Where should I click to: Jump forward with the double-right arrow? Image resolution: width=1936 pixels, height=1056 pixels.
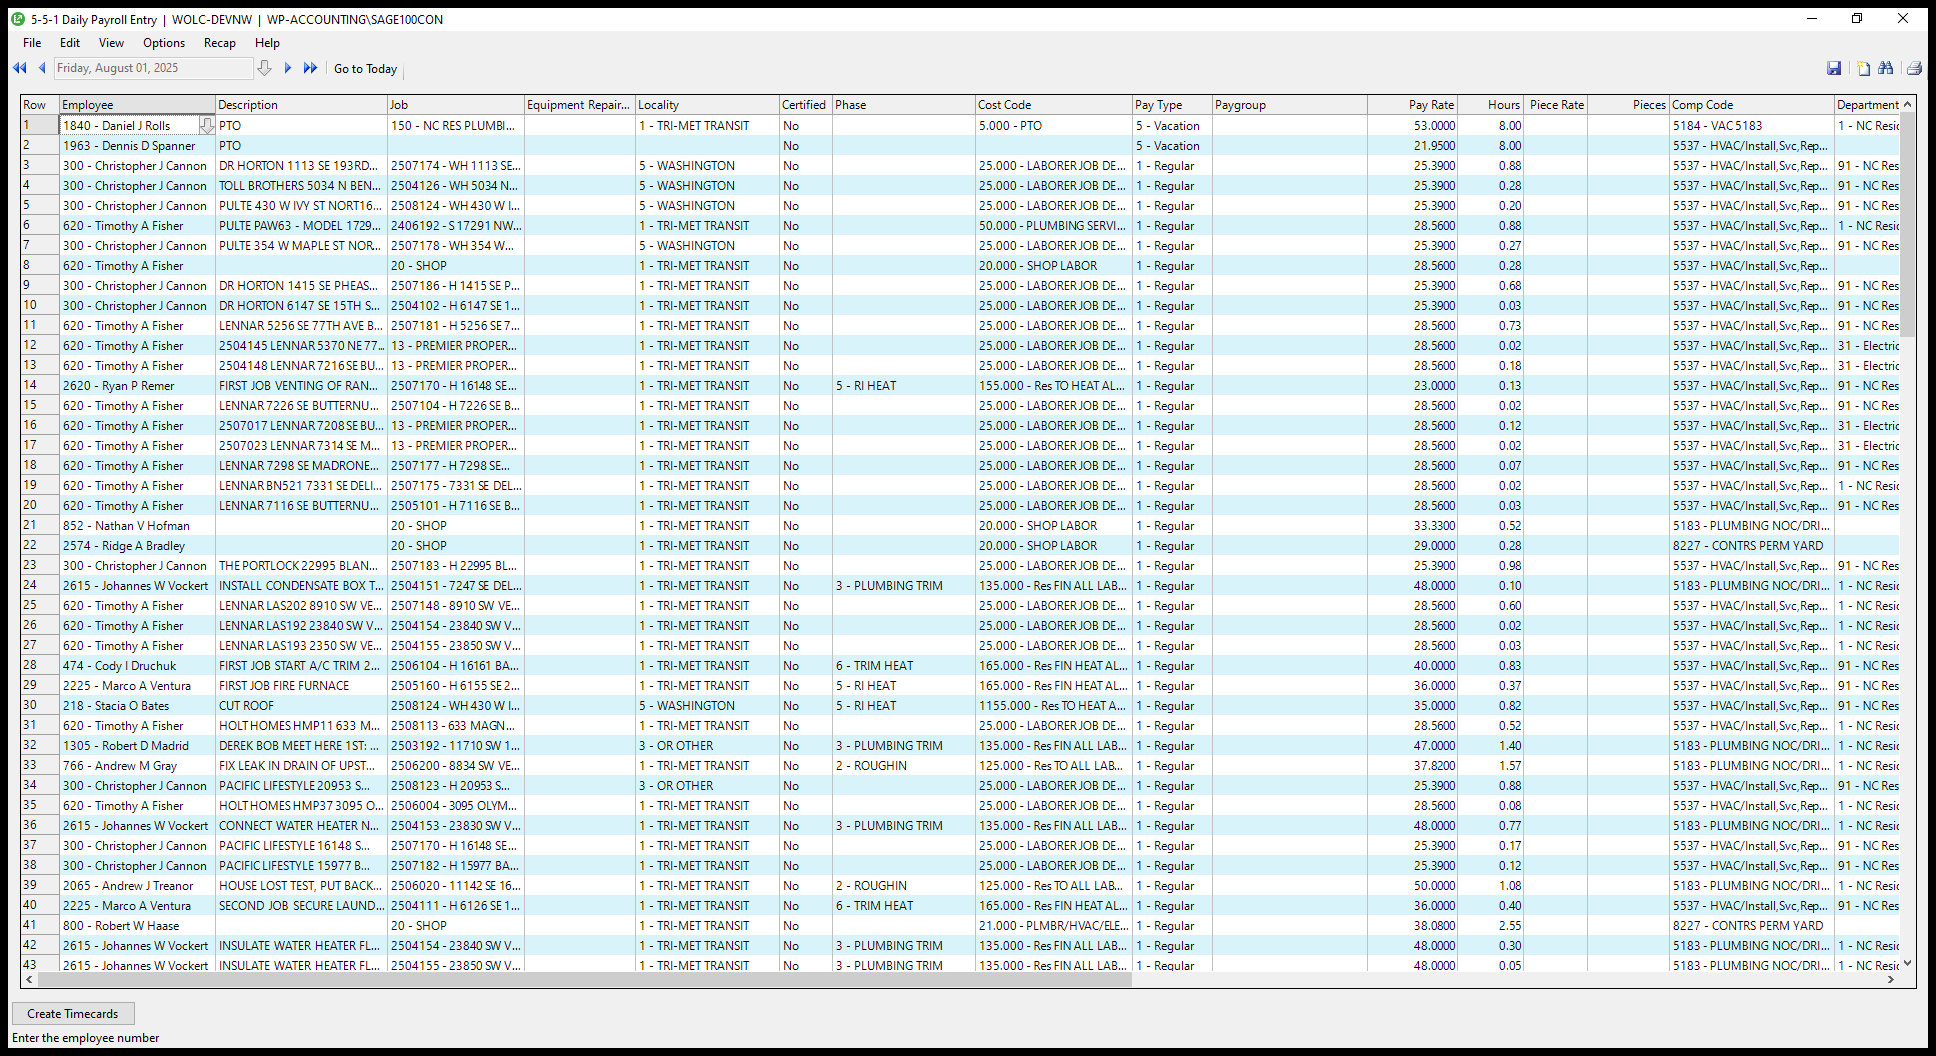(310, 68)
